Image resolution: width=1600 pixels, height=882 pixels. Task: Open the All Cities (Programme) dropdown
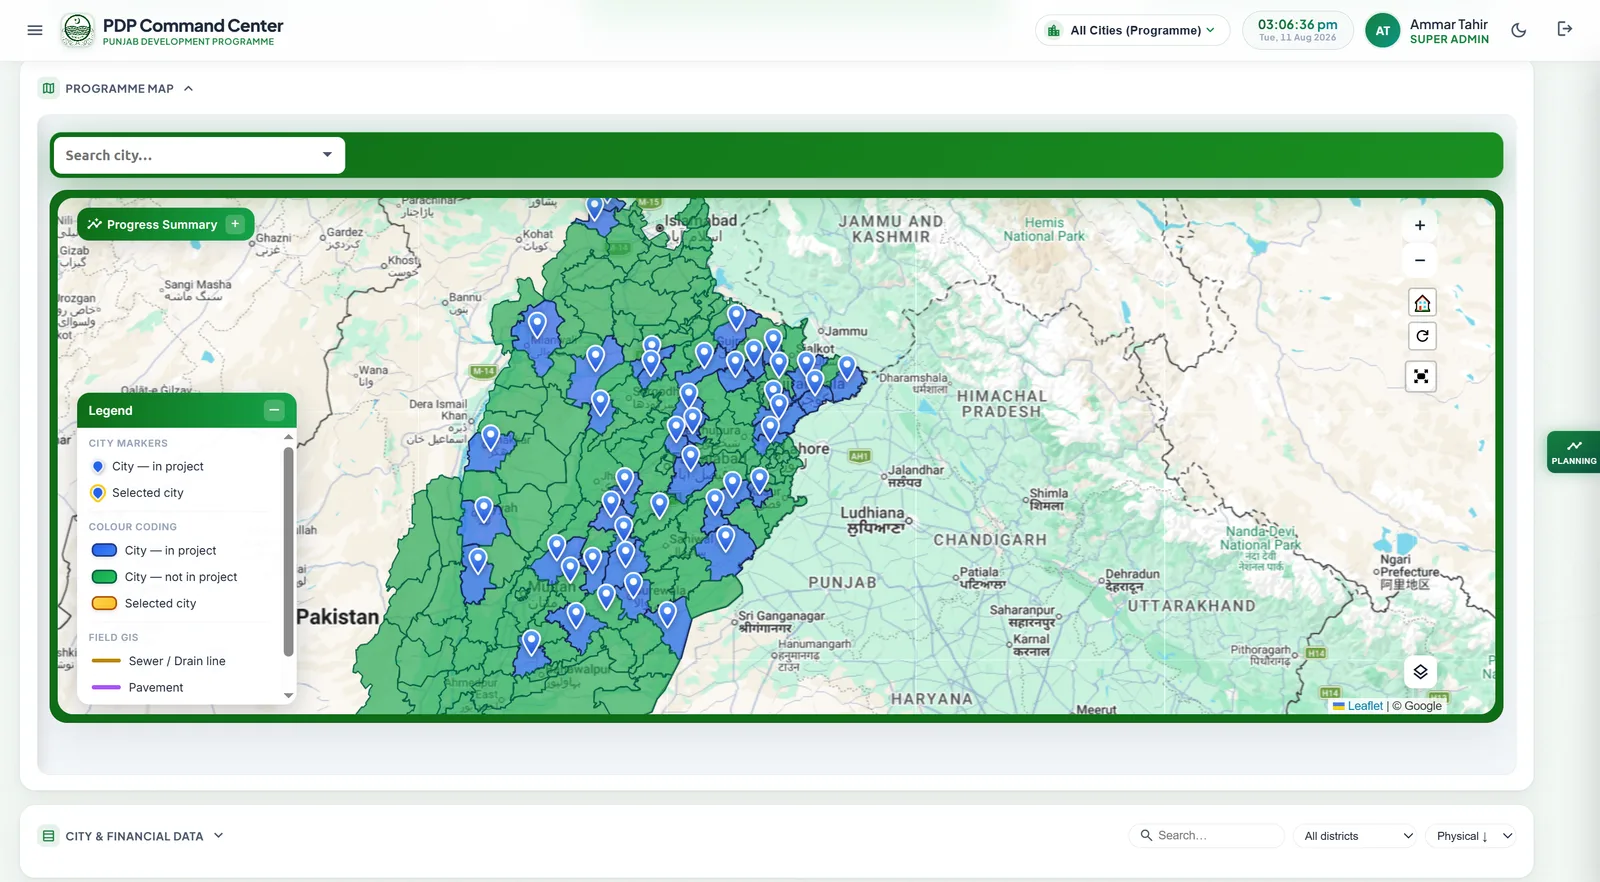pos(1132,30)
